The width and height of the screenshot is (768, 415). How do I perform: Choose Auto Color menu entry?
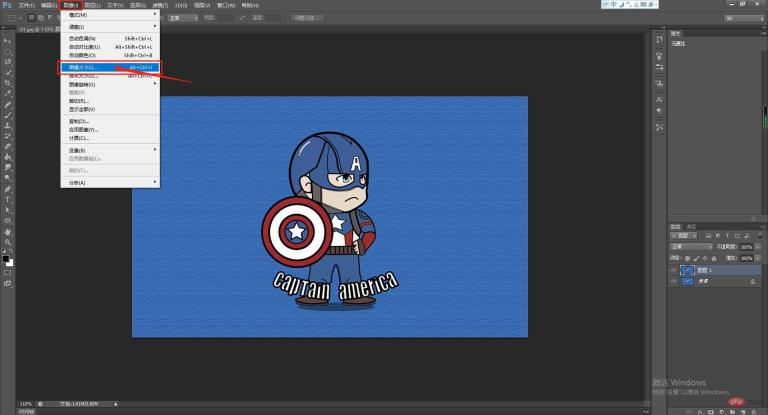(80, 54)
